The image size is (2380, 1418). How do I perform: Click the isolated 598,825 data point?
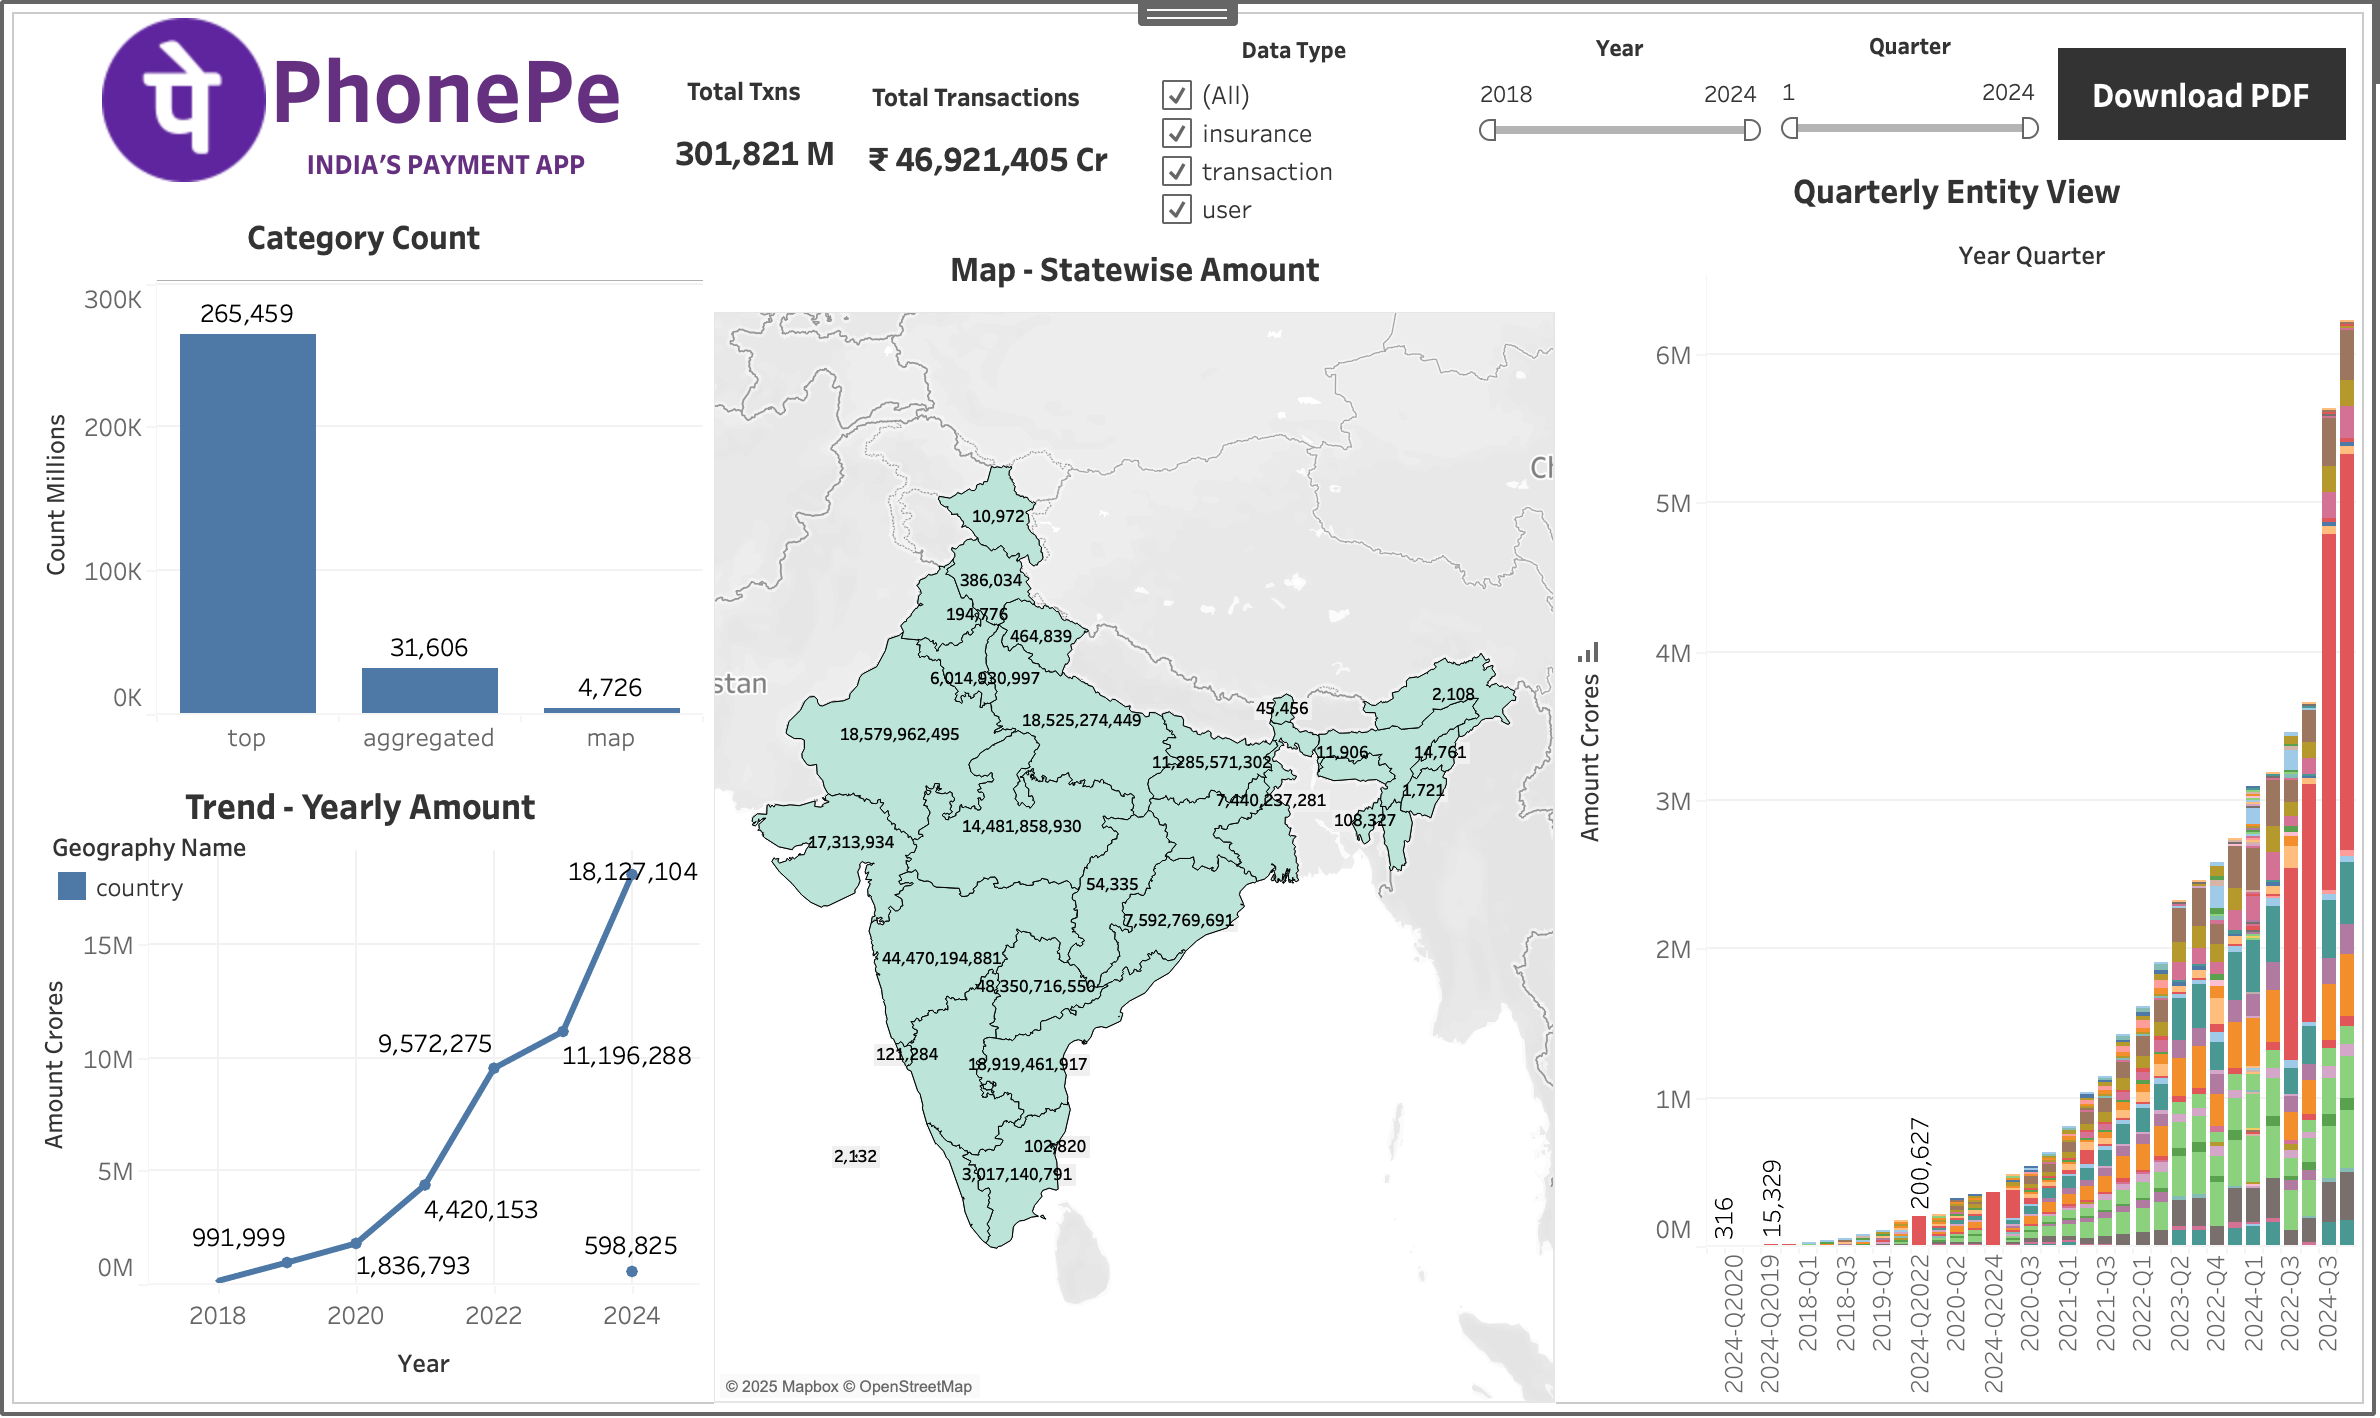pyautogui.click(x=631, y=1271)
